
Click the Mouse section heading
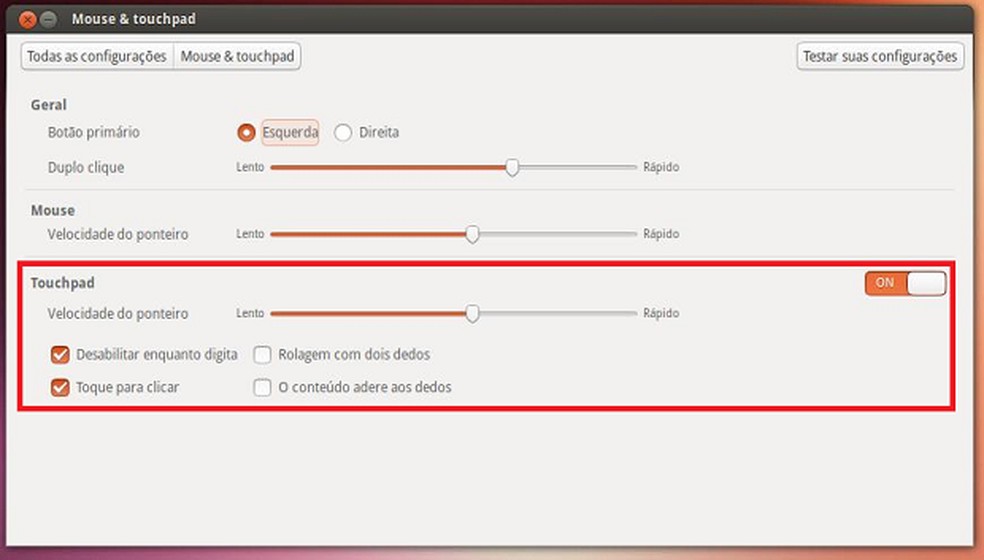pos(53,210)
